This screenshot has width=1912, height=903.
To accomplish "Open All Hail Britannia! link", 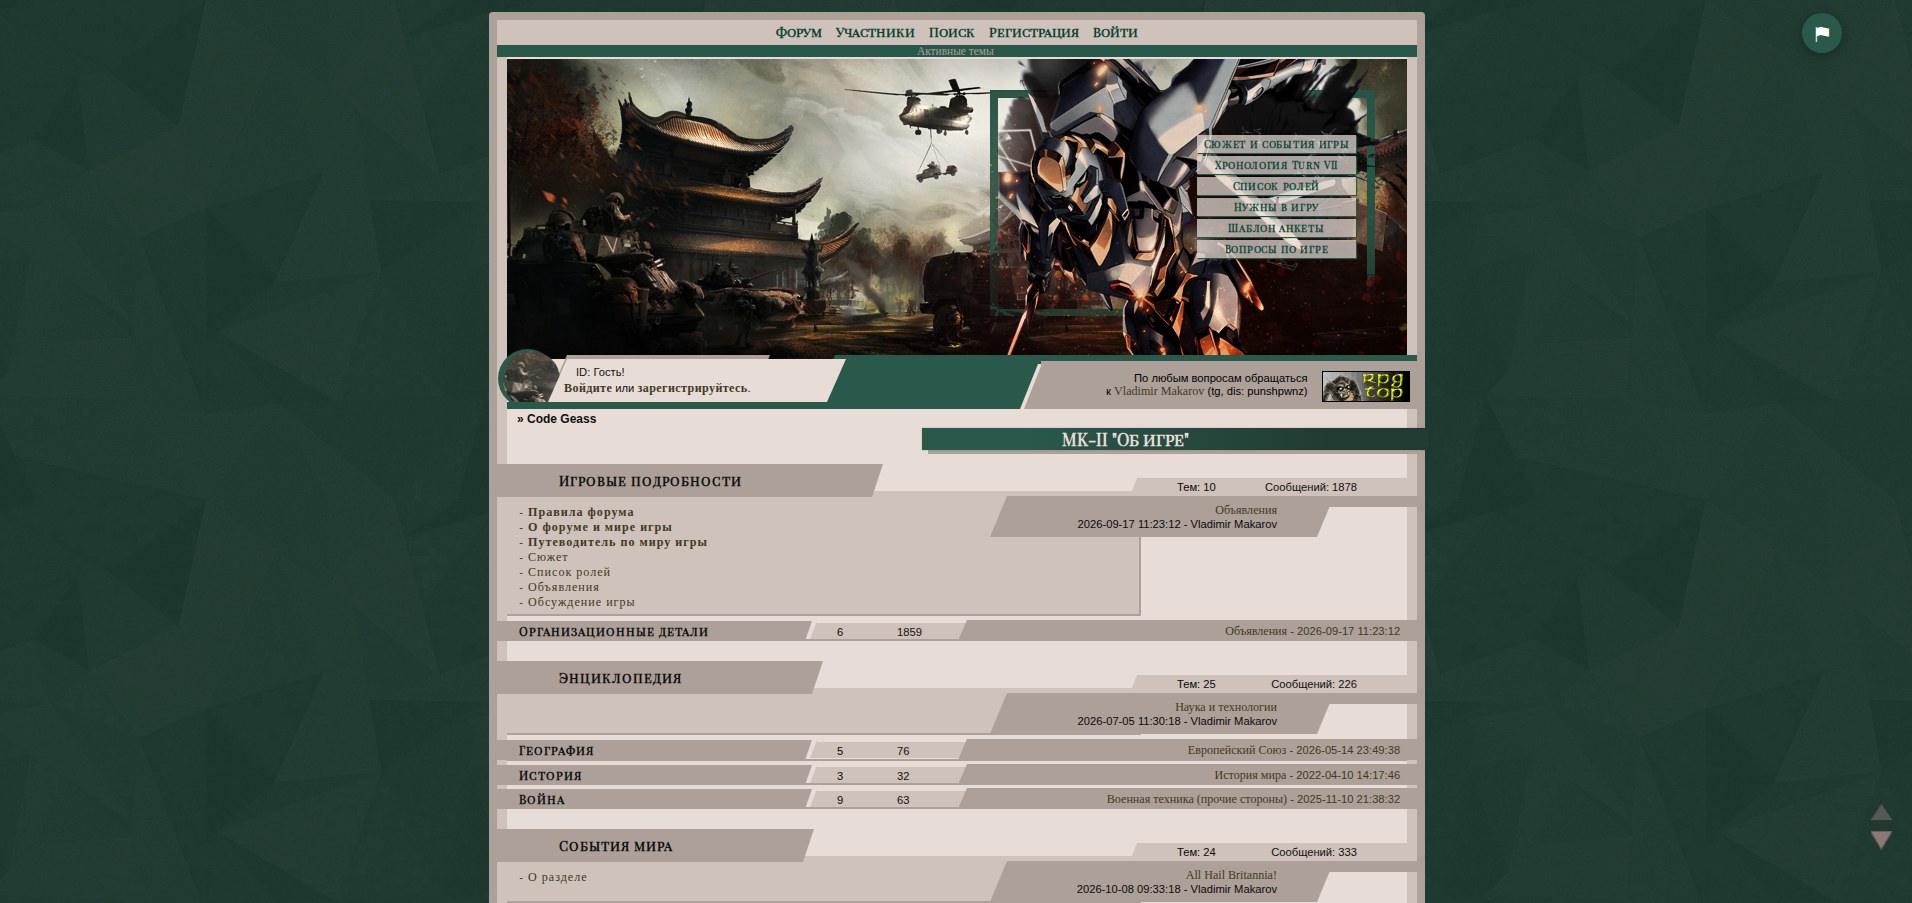I will pyautogui.click(x=1231, y=875).
